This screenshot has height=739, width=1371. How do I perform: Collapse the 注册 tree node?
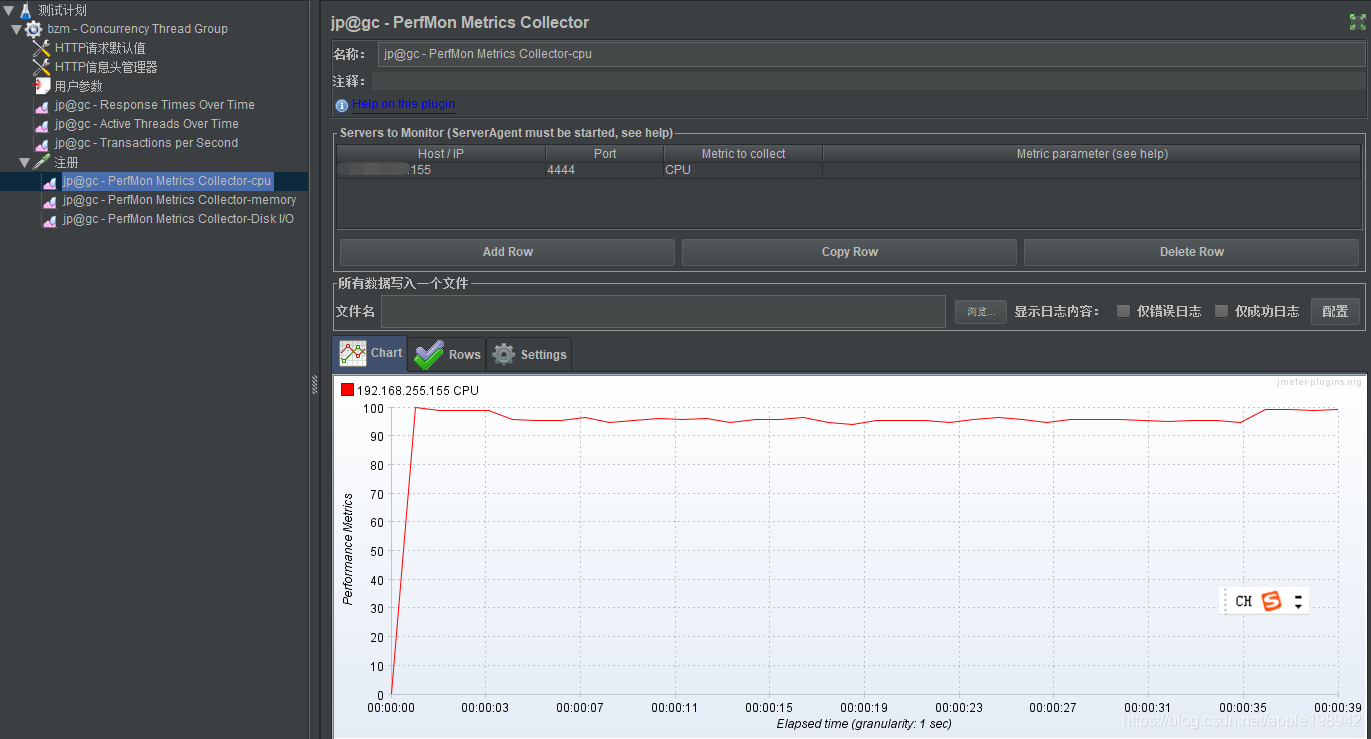click(24, 162)
